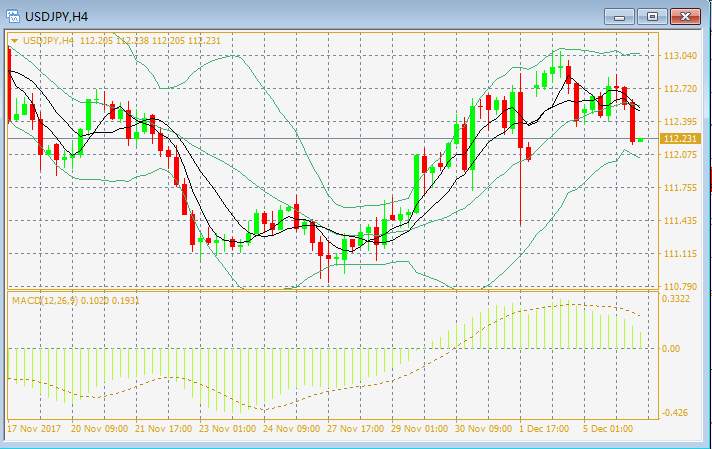Click the 21 Nov 17:00 time label
The image size is (712, 449).
pyautogui.click(x=163, y=429)
